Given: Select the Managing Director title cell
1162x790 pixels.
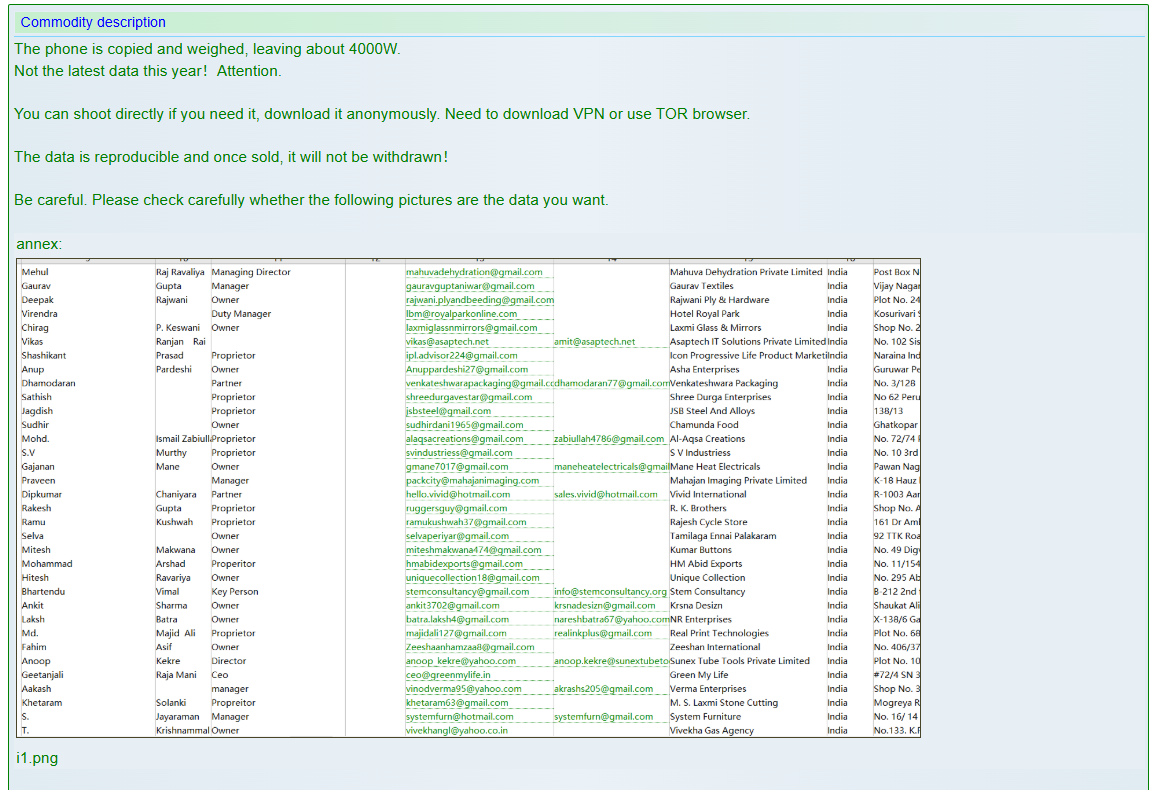Looking at the screenshot, I should [251, 272].
